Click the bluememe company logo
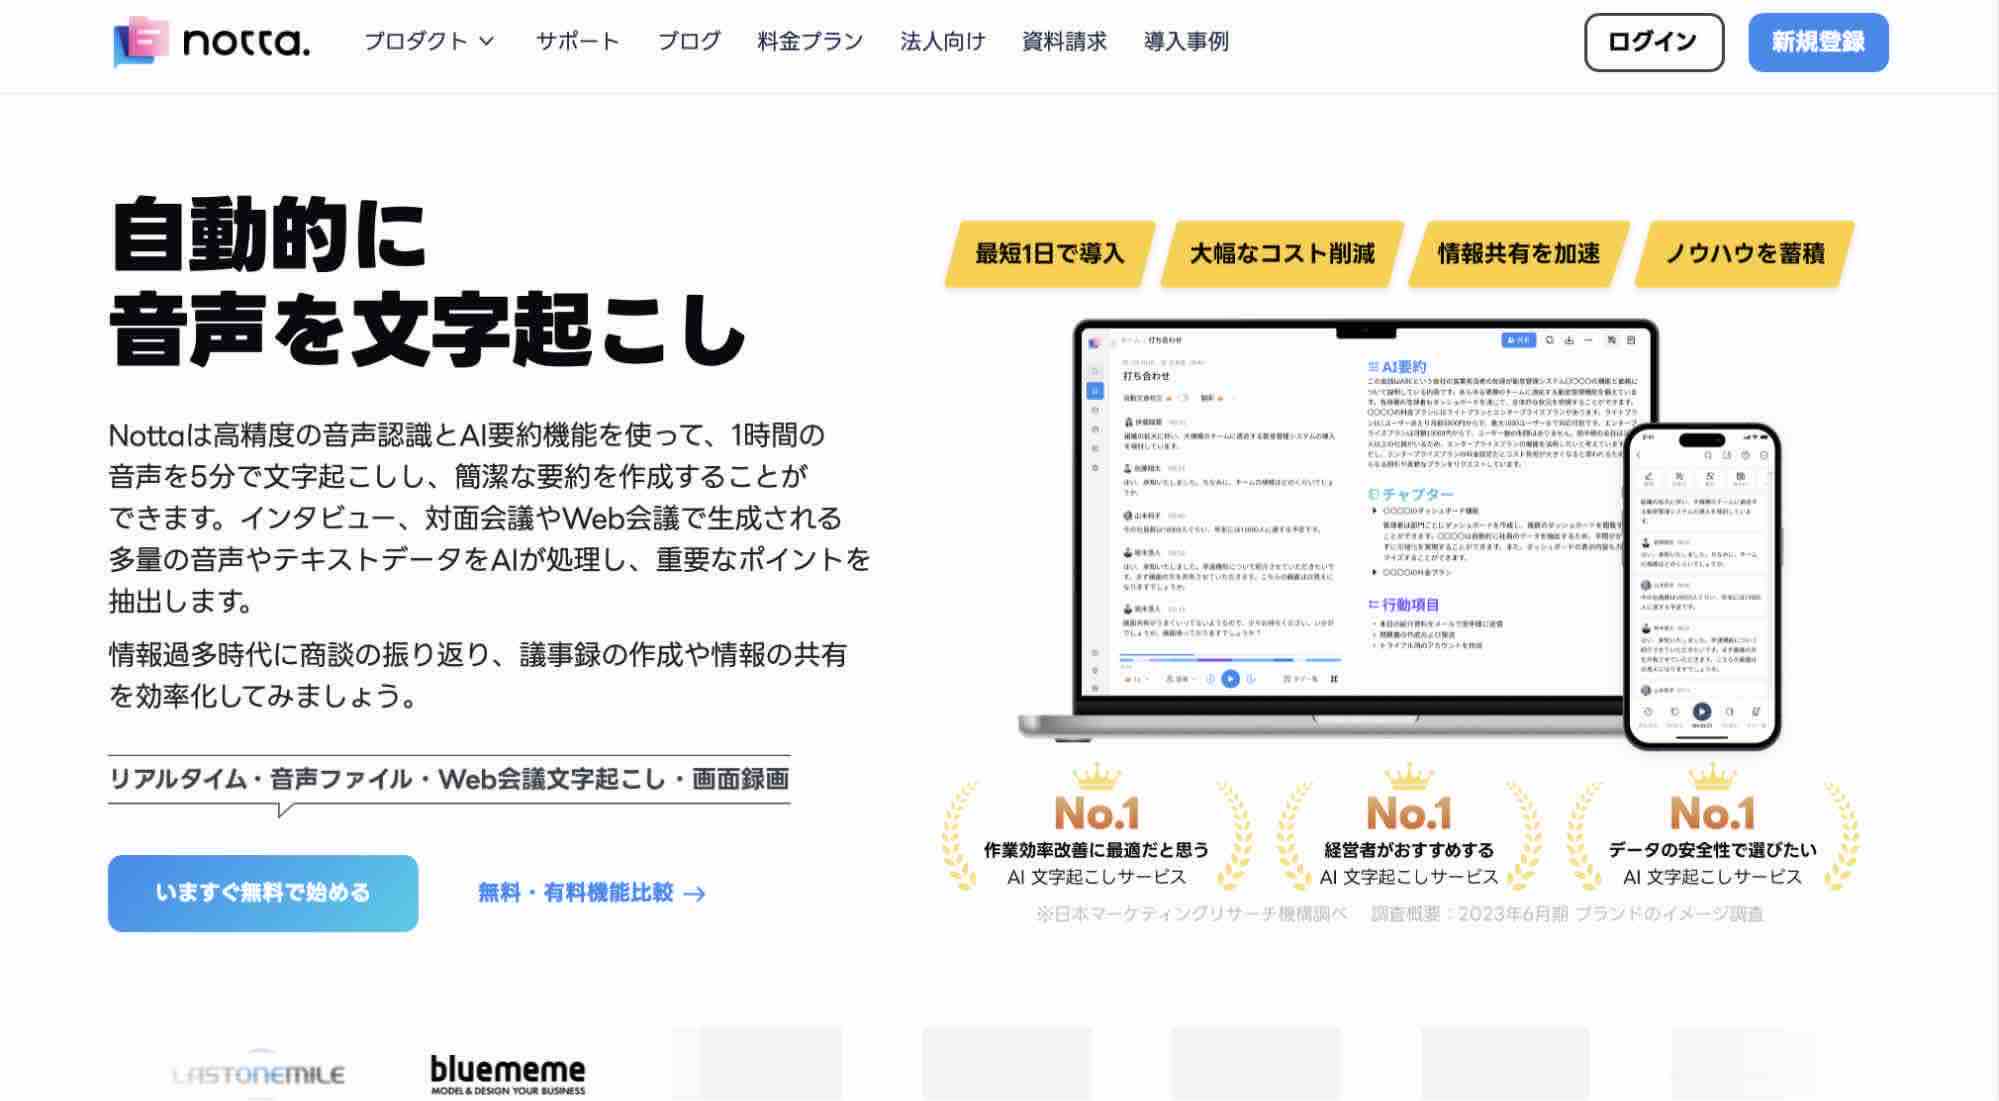Viewport: 1999px width, 1101px height. tap(508, 1075)
